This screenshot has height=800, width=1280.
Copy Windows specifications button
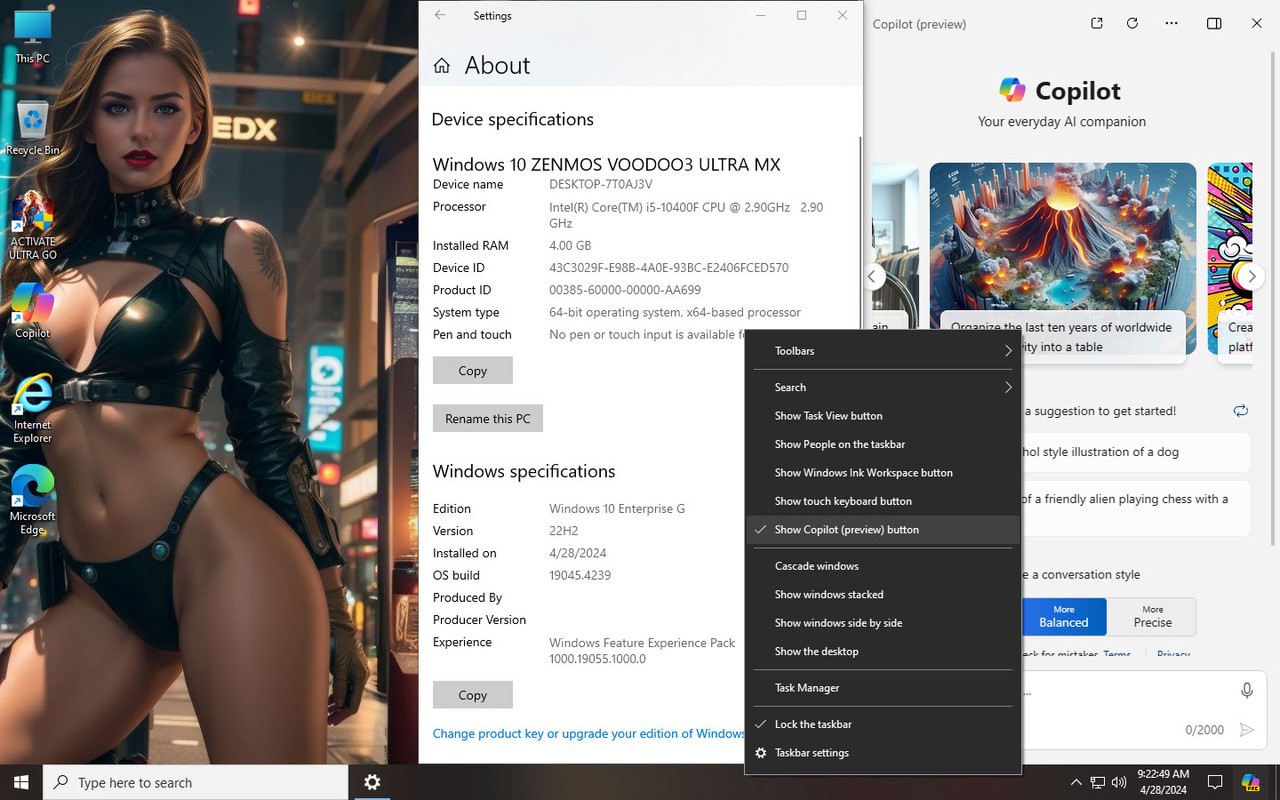tap(472, 695)
